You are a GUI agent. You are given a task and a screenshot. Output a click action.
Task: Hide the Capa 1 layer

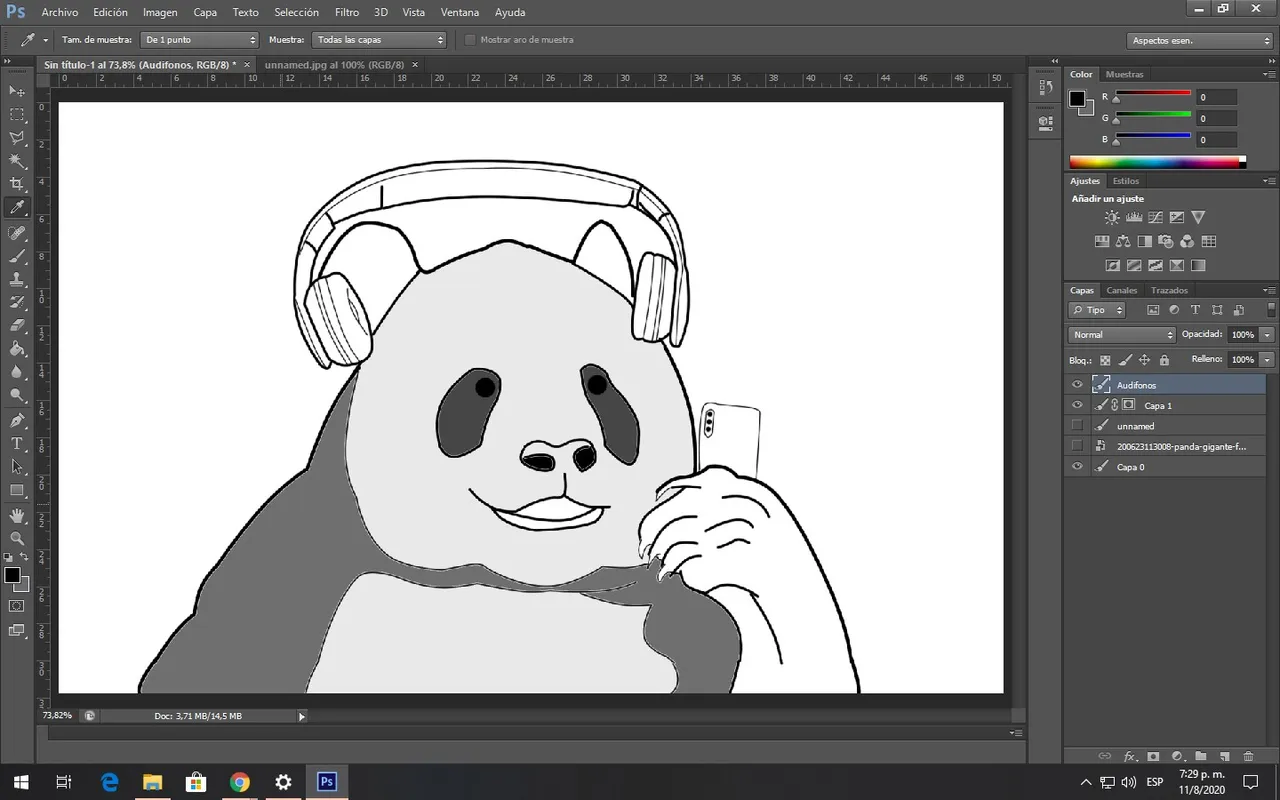point(1077,406)
